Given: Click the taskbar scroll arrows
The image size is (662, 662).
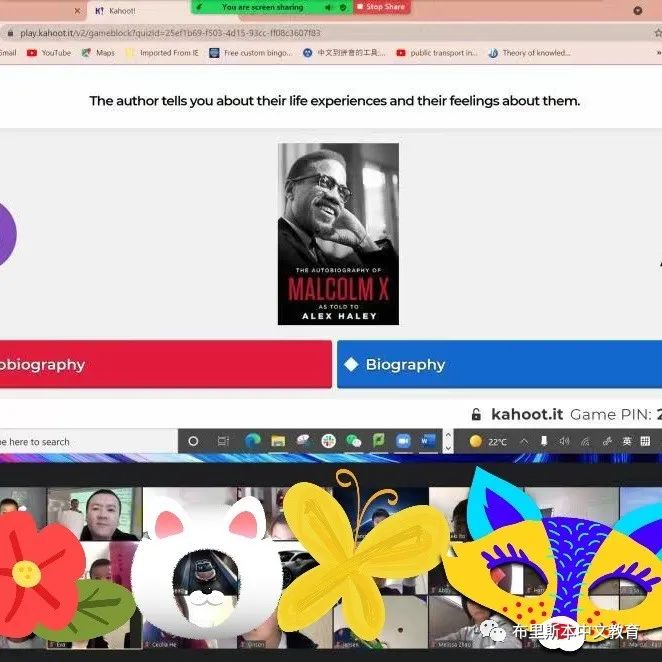Looking at the screenshot, I should click(448, 441).
